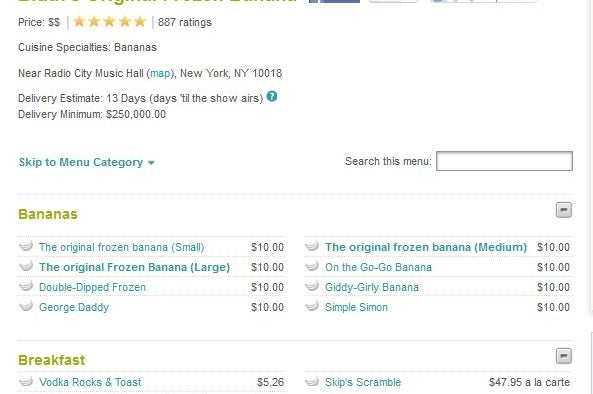Open the Giddy-Girly Banana menu item
593x394 pixels.
click(x=372, y=287)
